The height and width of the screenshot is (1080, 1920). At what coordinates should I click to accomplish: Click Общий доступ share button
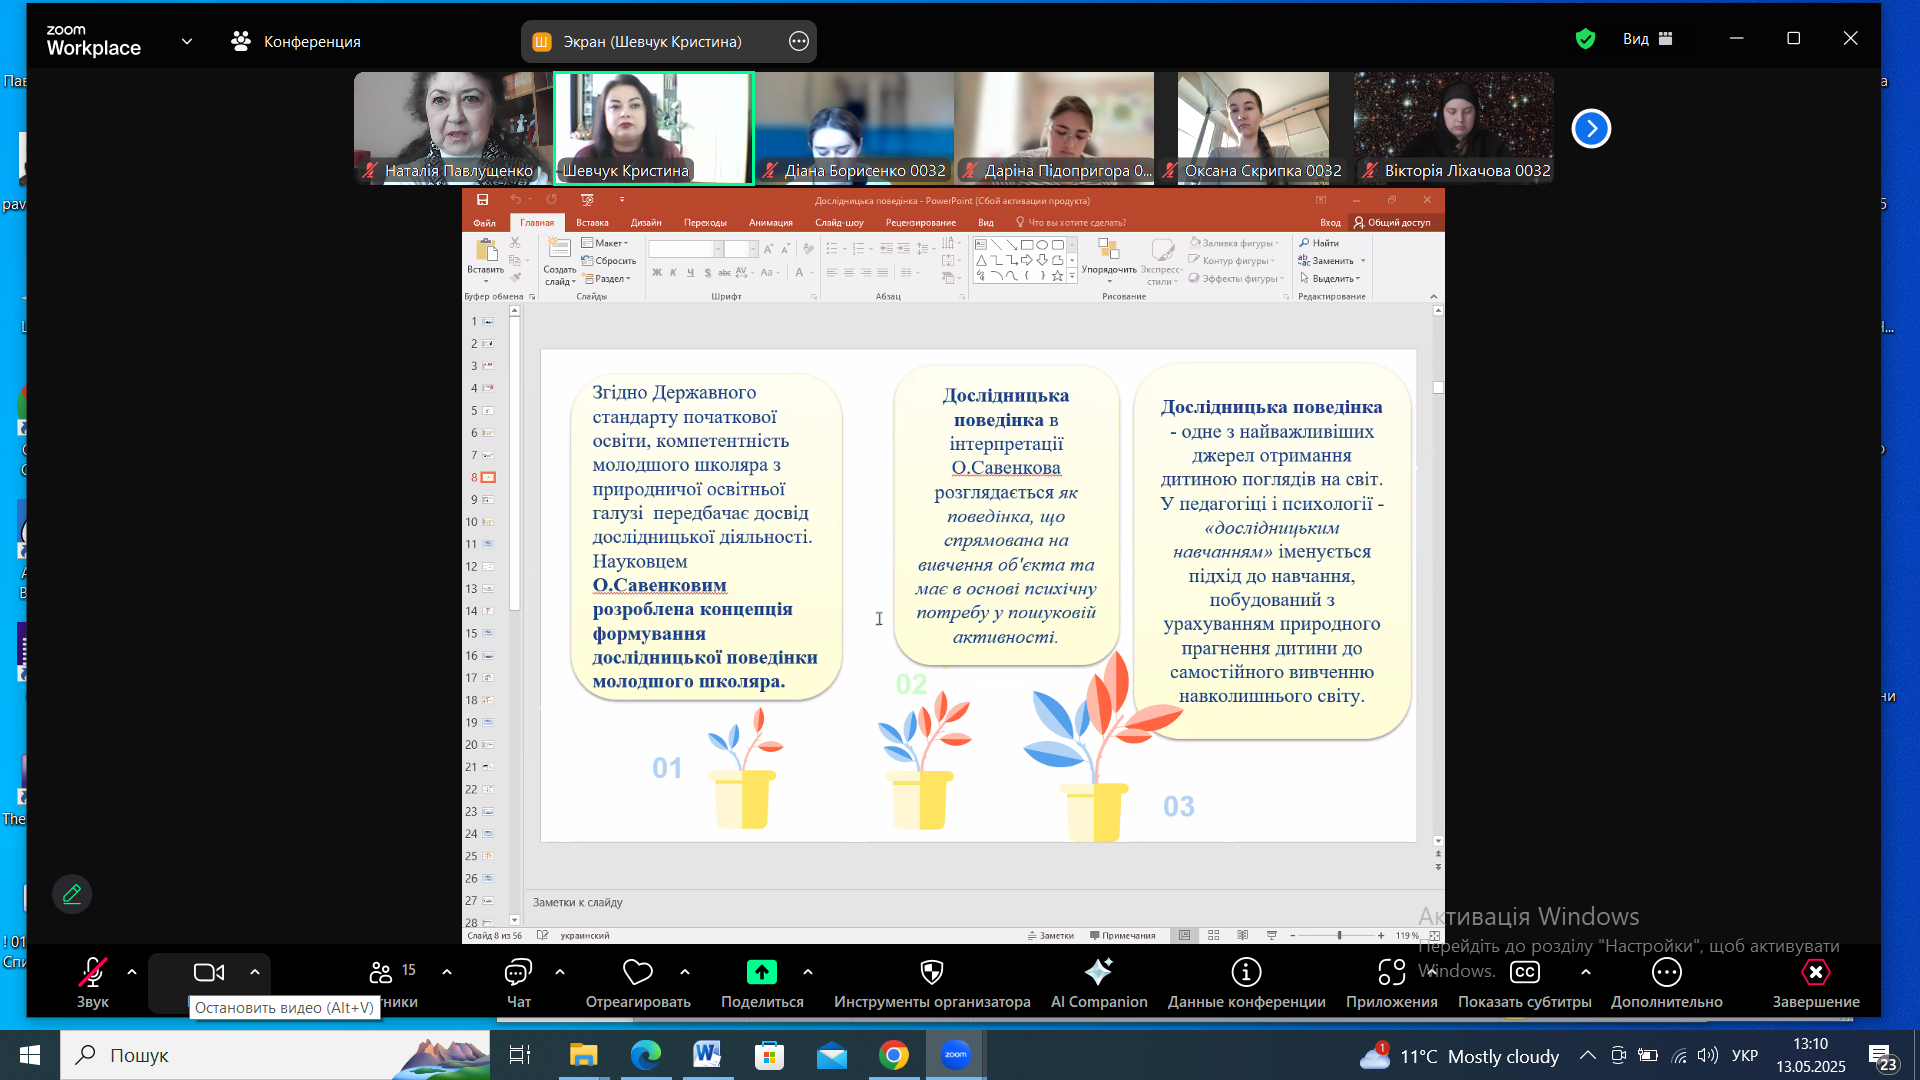[1392, 223]
